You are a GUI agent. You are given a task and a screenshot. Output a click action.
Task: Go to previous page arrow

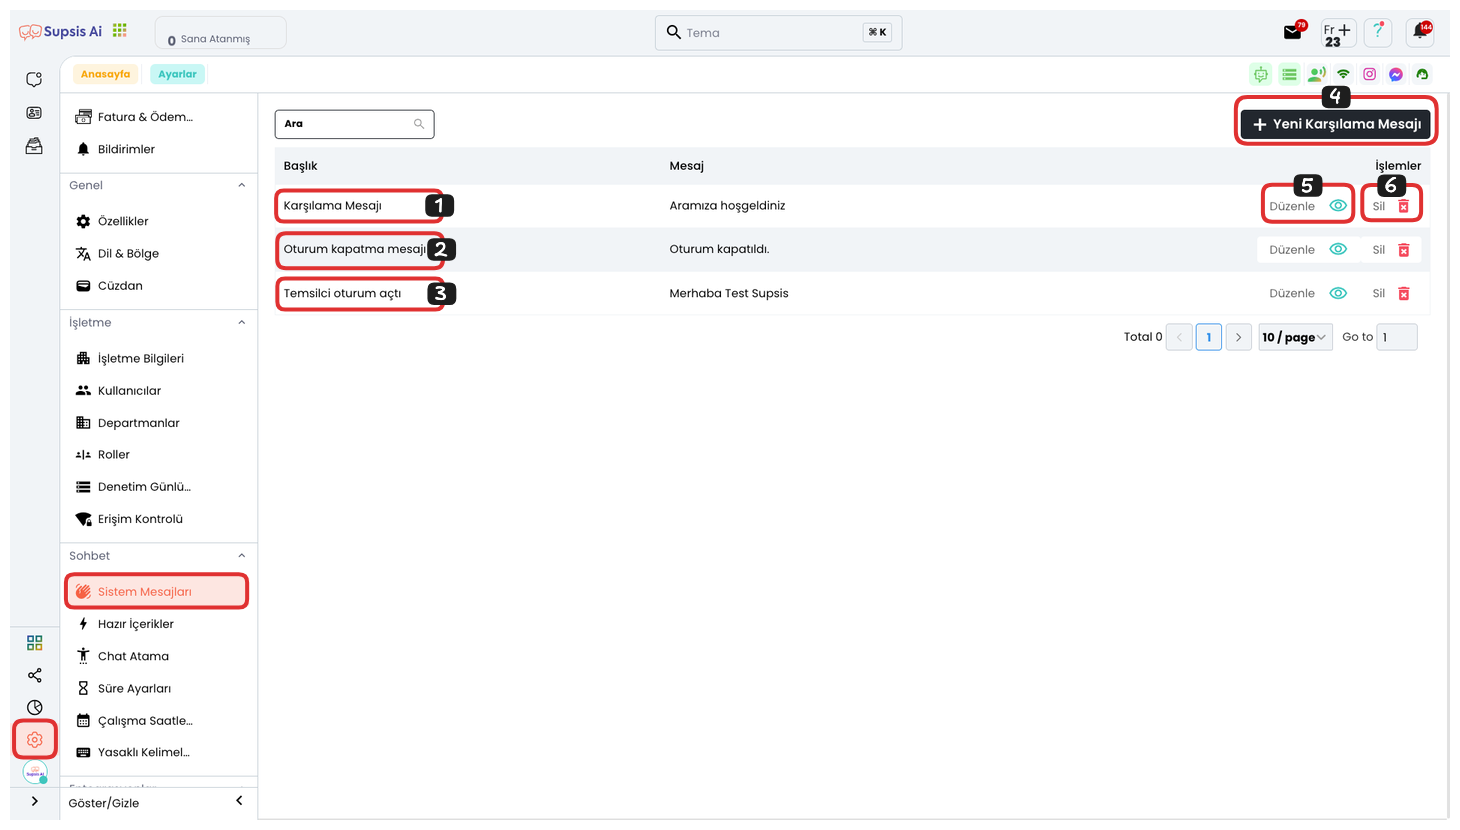pyautogui.click(x=1179, y=337)
